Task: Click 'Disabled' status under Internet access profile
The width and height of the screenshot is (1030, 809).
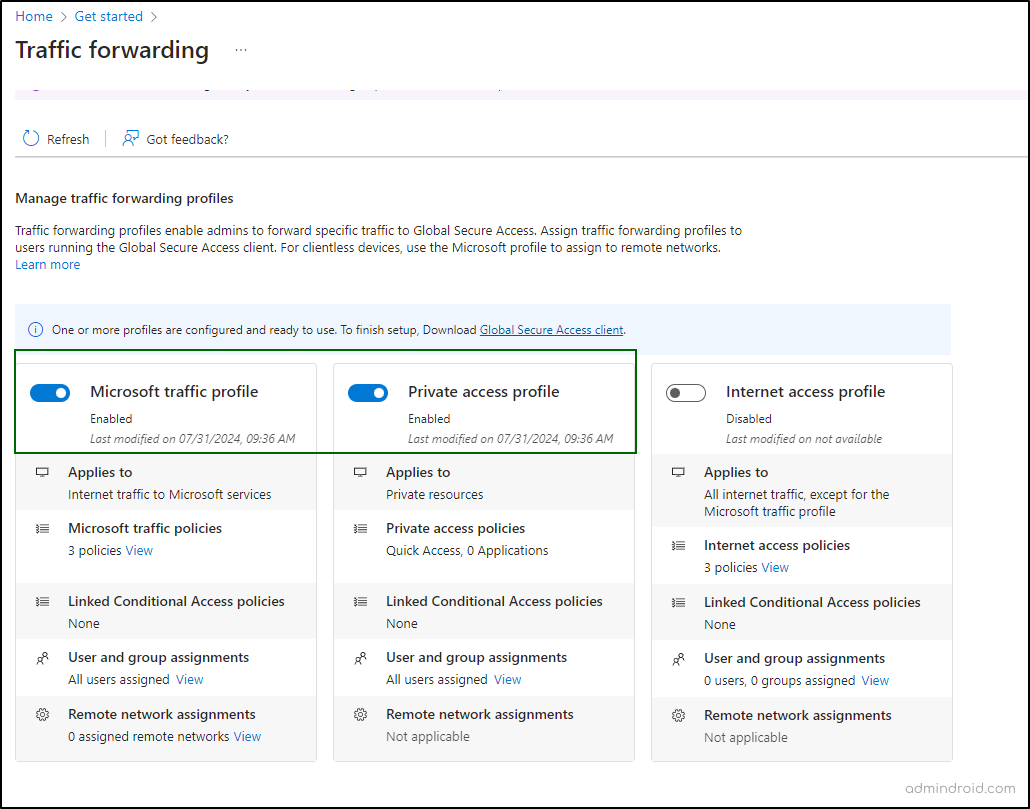Action: (748, 419)
